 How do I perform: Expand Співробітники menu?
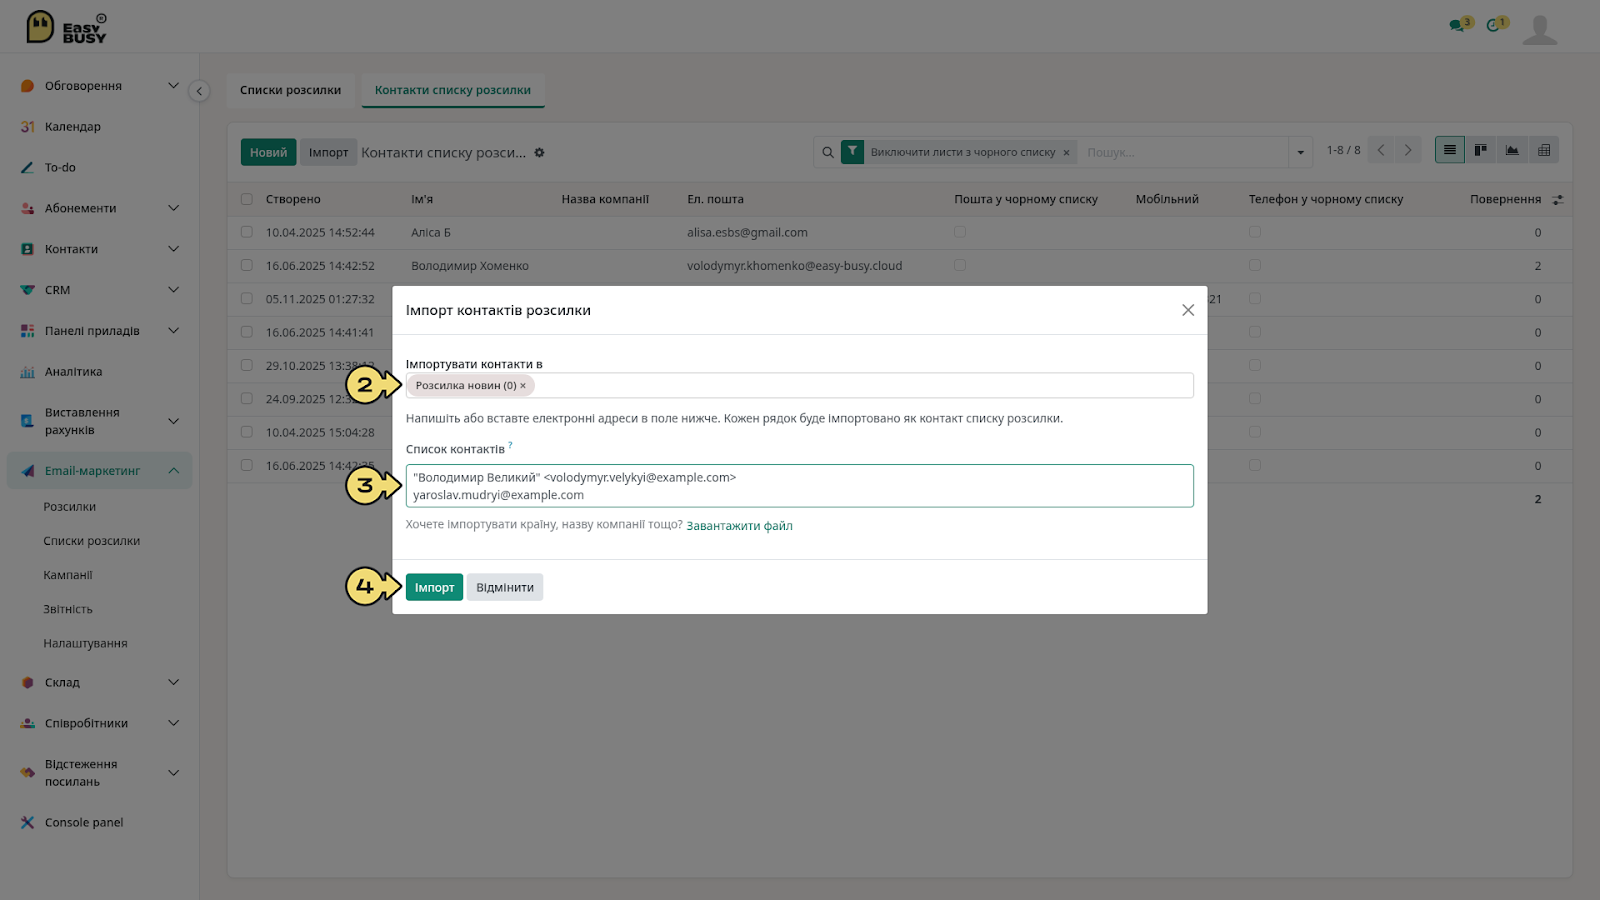click(x=173, y=723)
